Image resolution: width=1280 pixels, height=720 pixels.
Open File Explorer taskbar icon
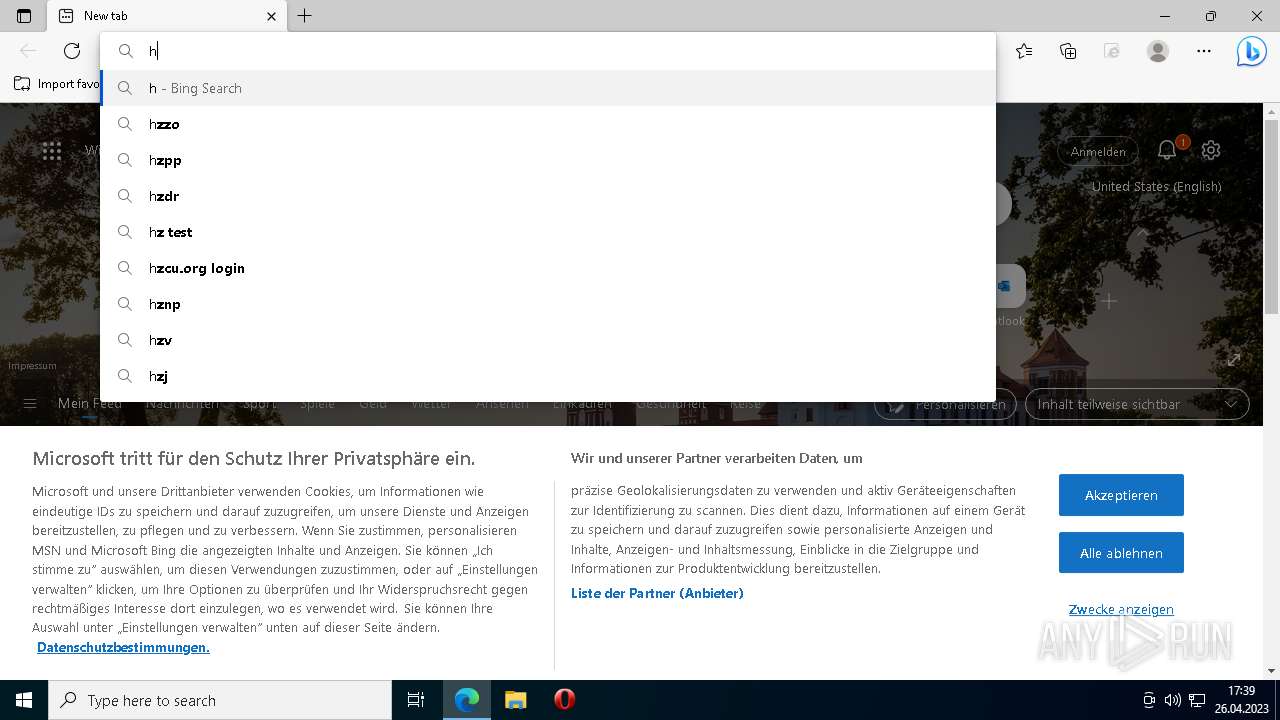515,700
